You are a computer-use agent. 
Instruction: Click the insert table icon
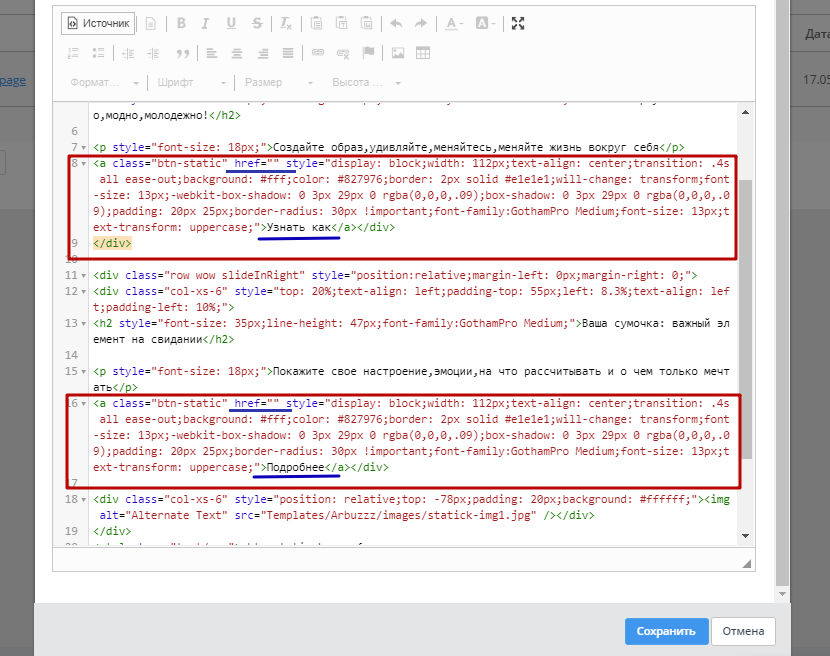pyautogui.click(x=423, y=53)
